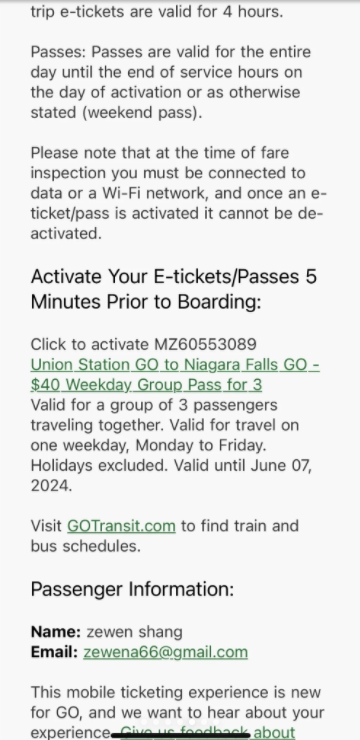Tap the zewena66@gmail.com email address
Screen dimensions: 360x740
tap(165, 652)
